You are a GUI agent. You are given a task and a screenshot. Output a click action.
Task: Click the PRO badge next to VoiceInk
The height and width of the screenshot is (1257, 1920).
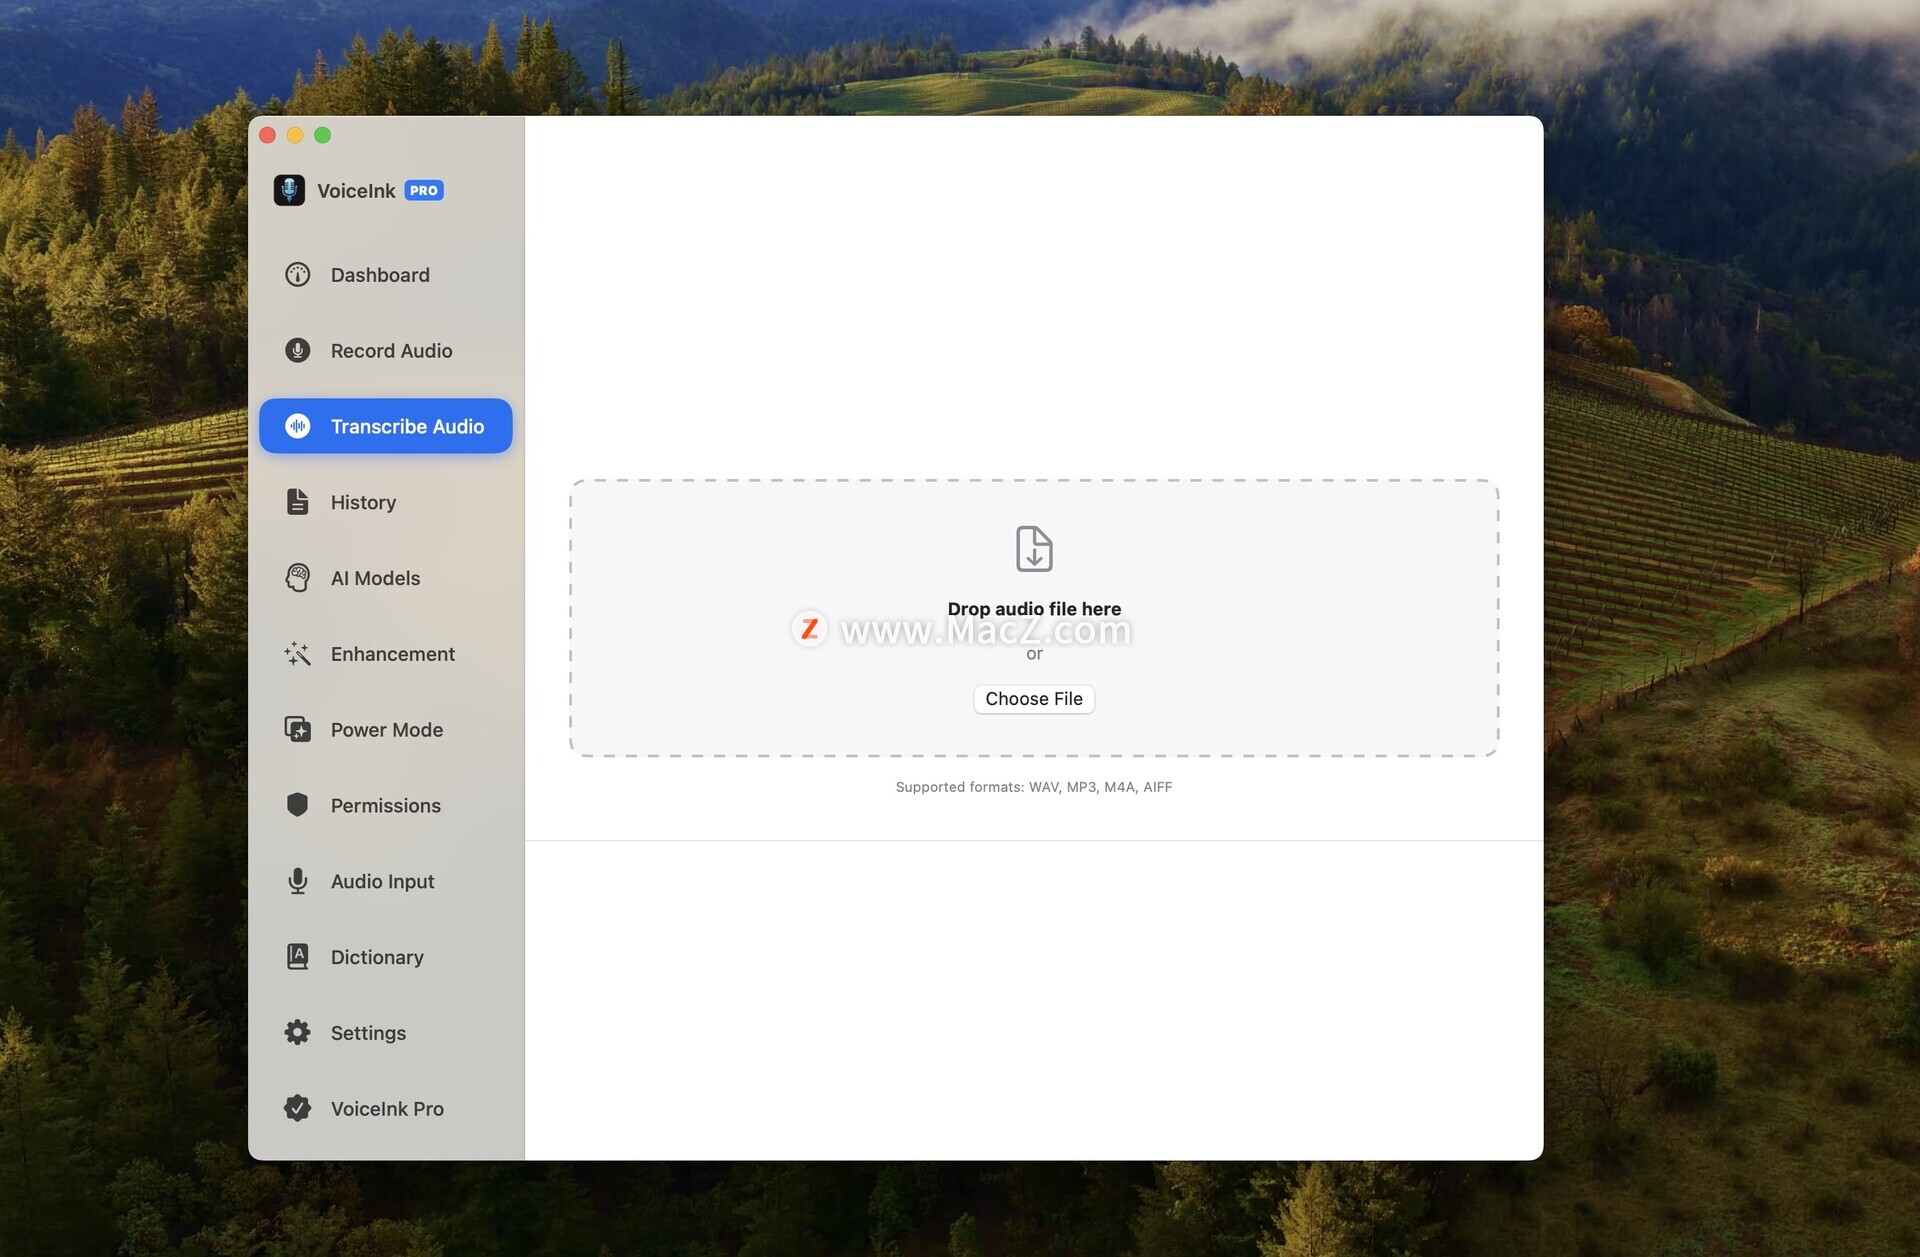(424, 190)
